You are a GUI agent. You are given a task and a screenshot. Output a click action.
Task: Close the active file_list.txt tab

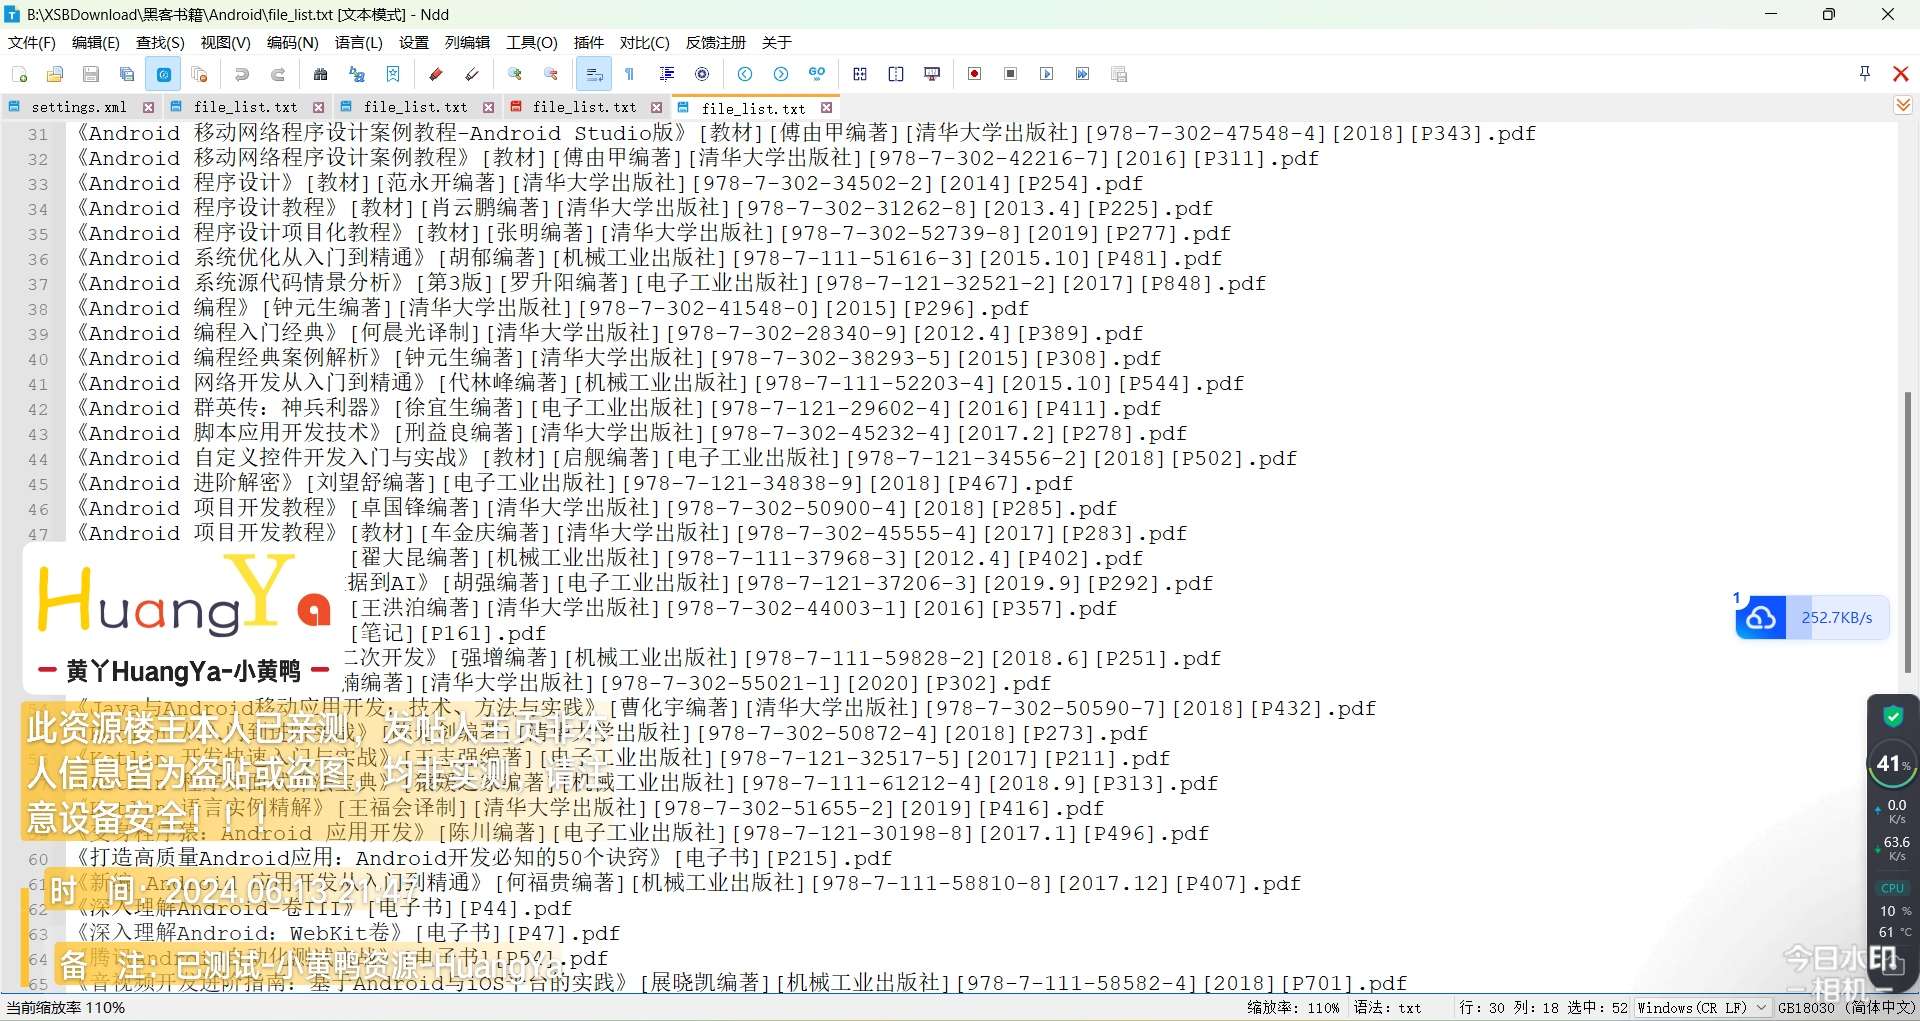click(x=827, y=107)
